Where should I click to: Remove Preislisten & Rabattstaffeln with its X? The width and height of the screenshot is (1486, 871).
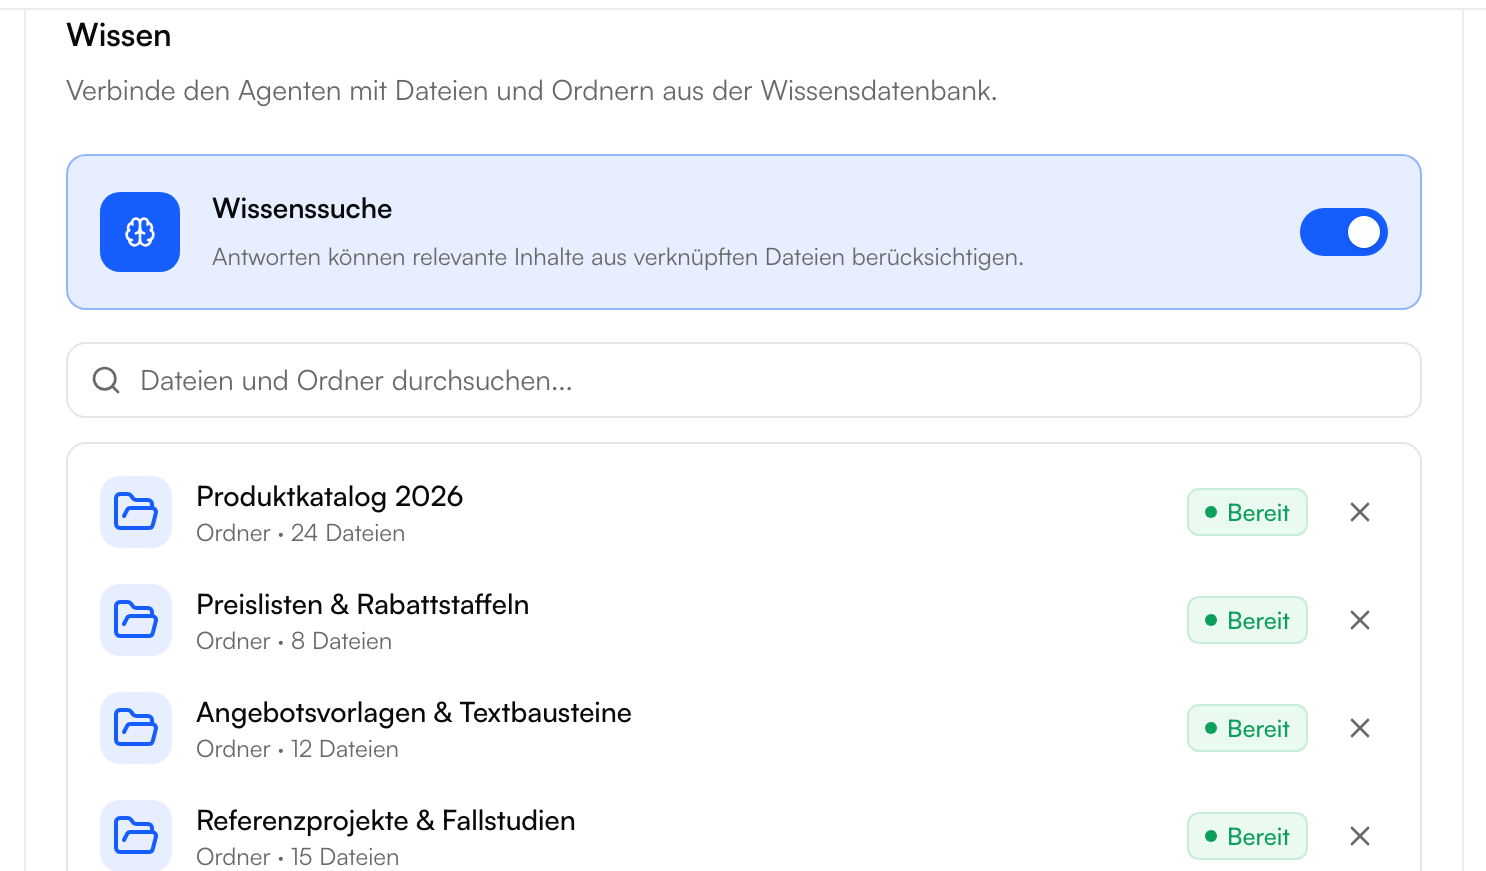(x=1360, y=620)
